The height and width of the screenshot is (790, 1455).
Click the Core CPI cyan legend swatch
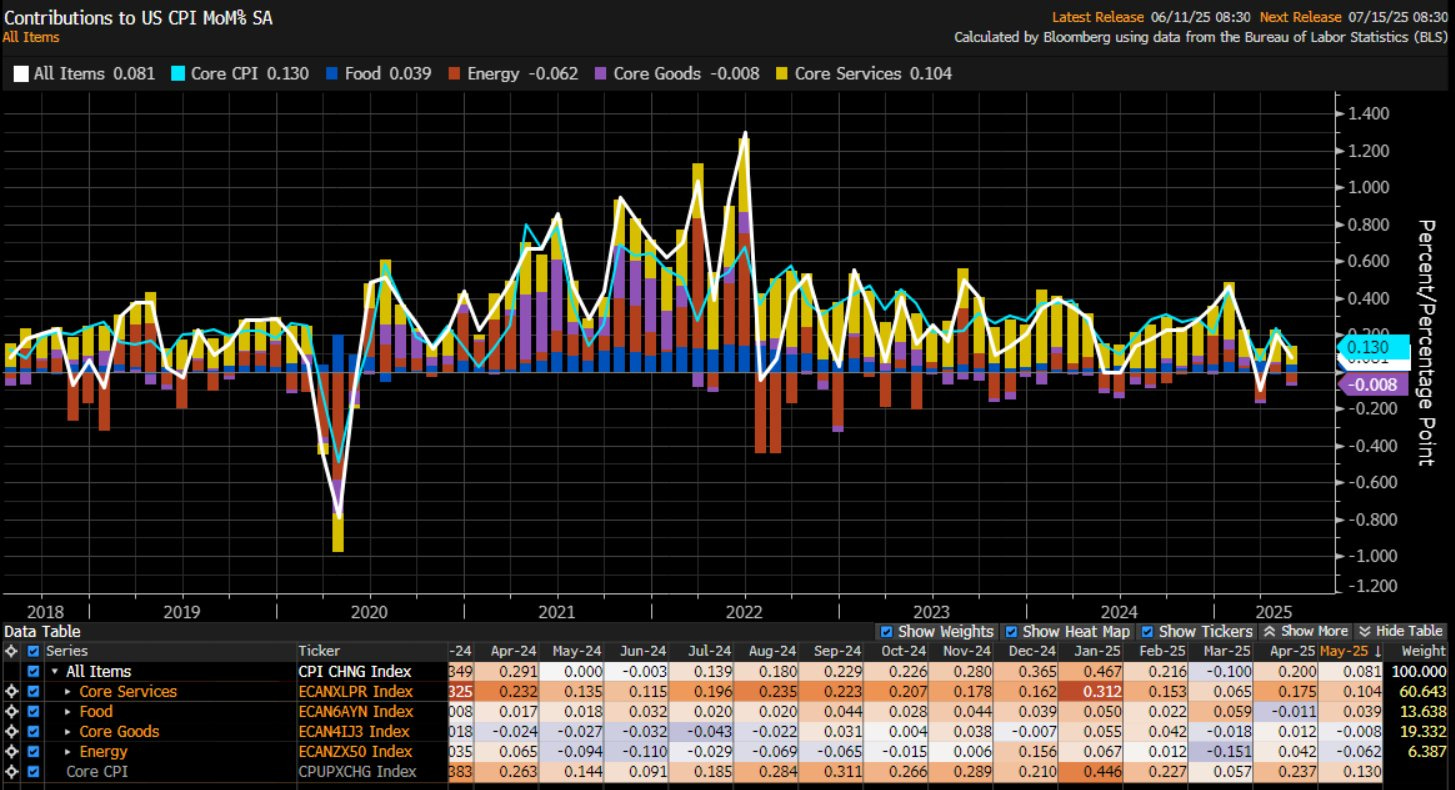click(180, 74)
